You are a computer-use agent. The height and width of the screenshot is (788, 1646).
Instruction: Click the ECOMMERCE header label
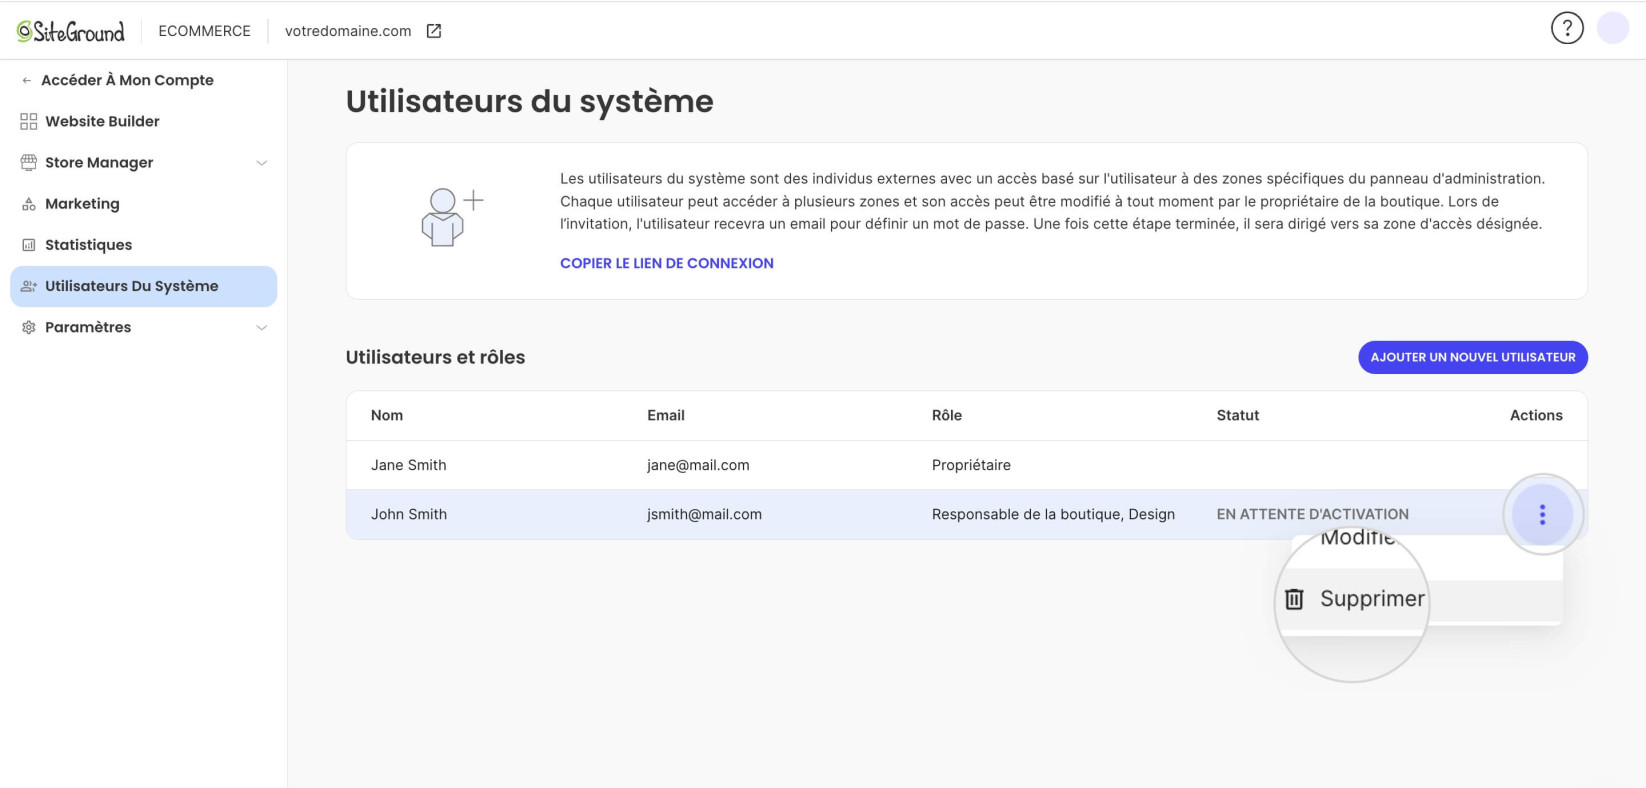(204, 31)
